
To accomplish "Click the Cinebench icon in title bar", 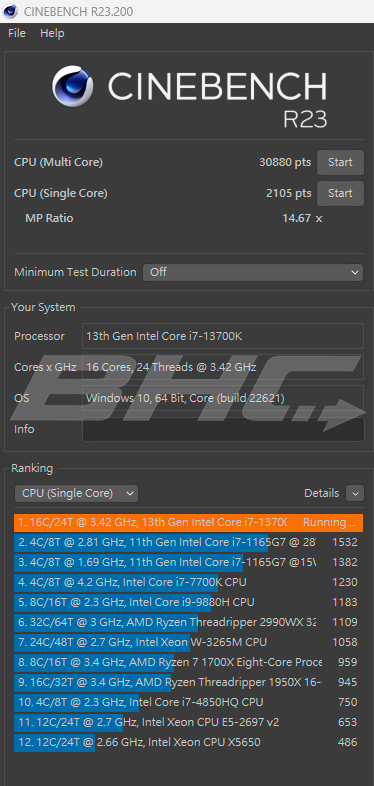I will point(10,11).
